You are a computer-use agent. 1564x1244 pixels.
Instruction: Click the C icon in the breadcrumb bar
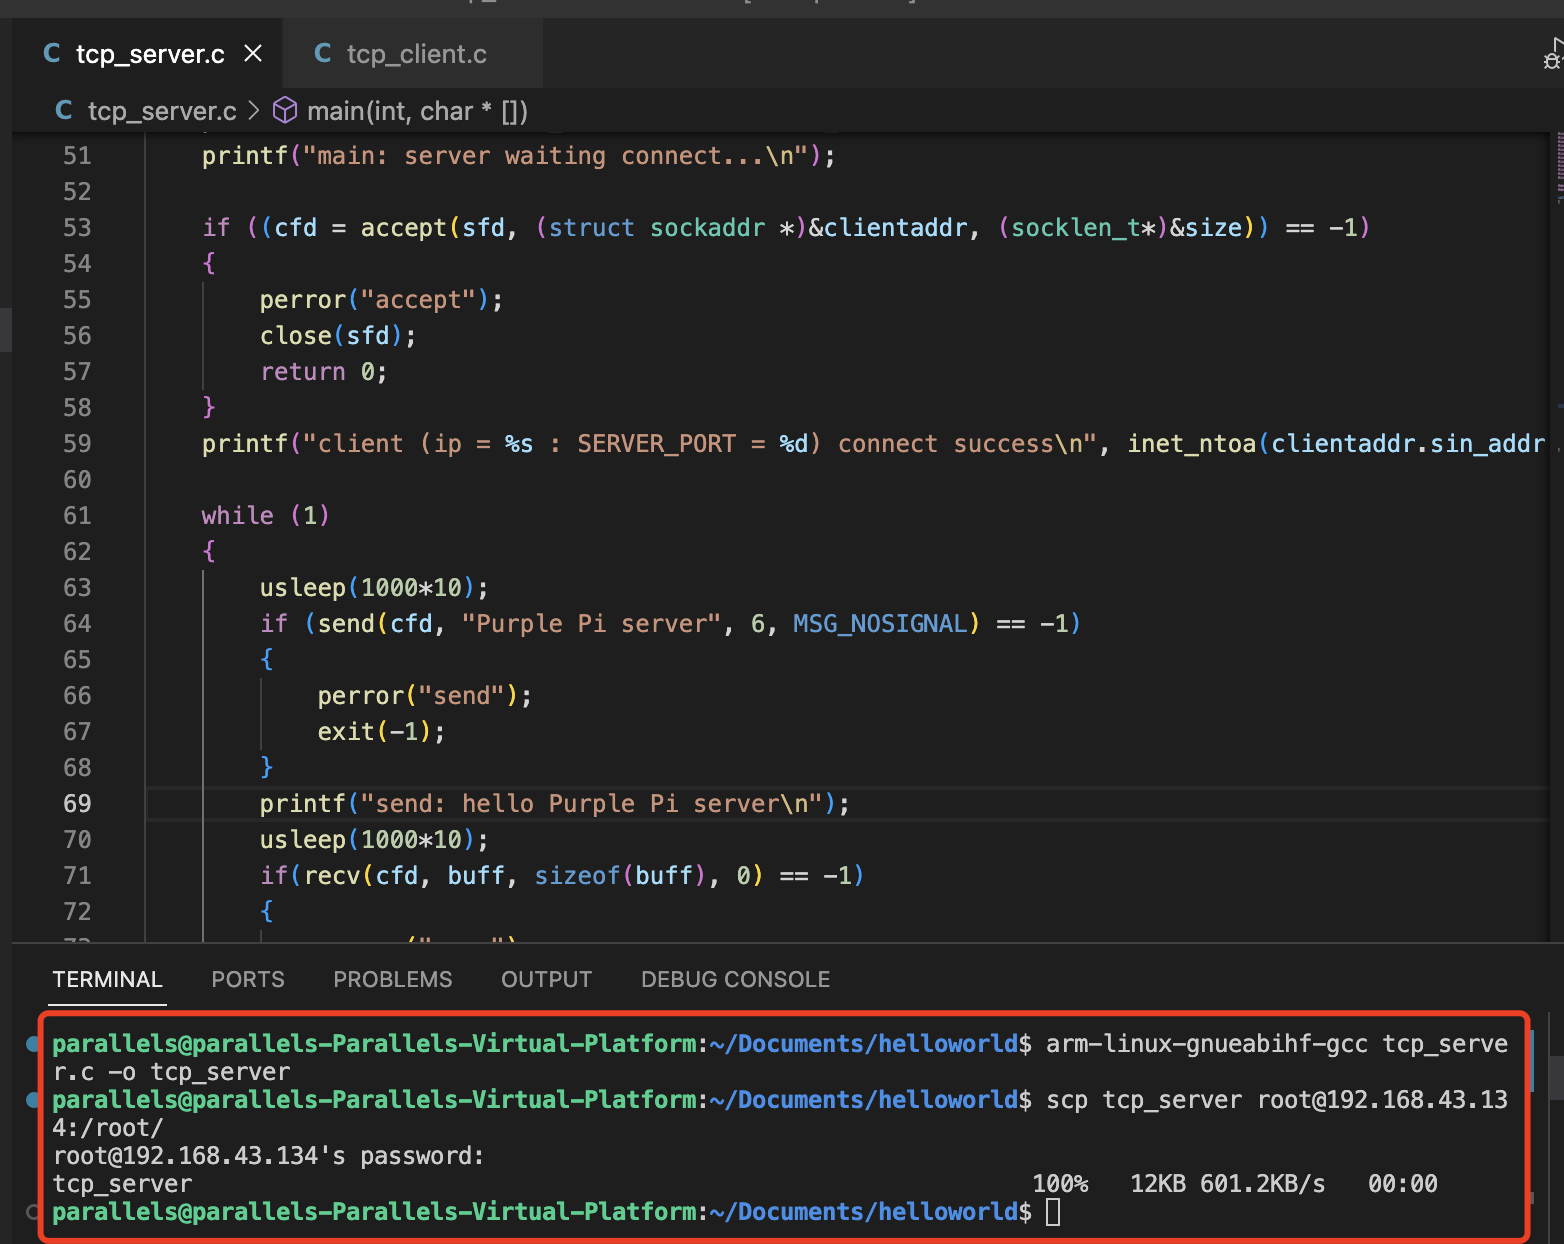[64, 111]
